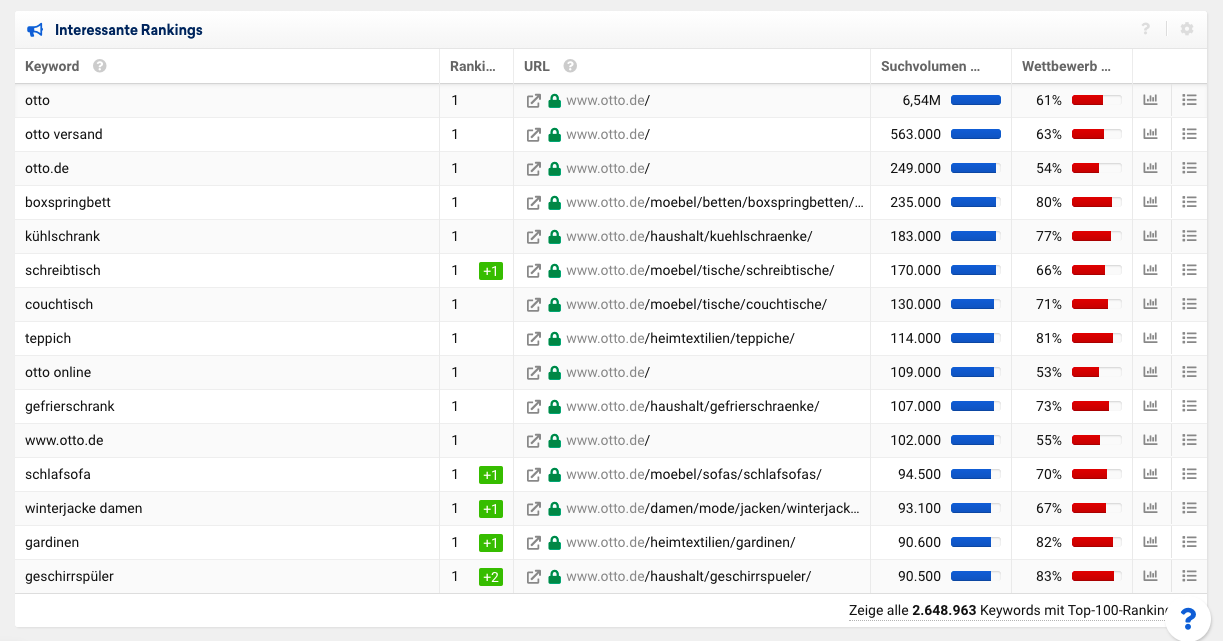Screen dimensions: 1223x641
Task: Open the damen/mode/jacken URL link
Action: point(712,508)
